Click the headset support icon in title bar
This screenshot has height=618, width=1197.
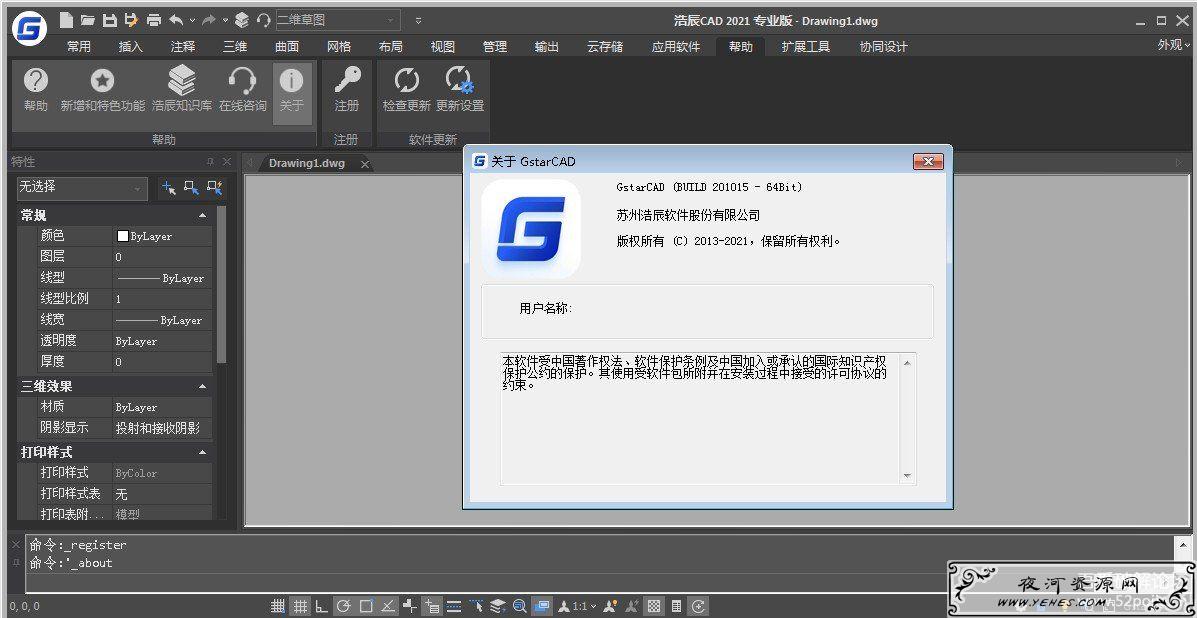click(263, 20)
